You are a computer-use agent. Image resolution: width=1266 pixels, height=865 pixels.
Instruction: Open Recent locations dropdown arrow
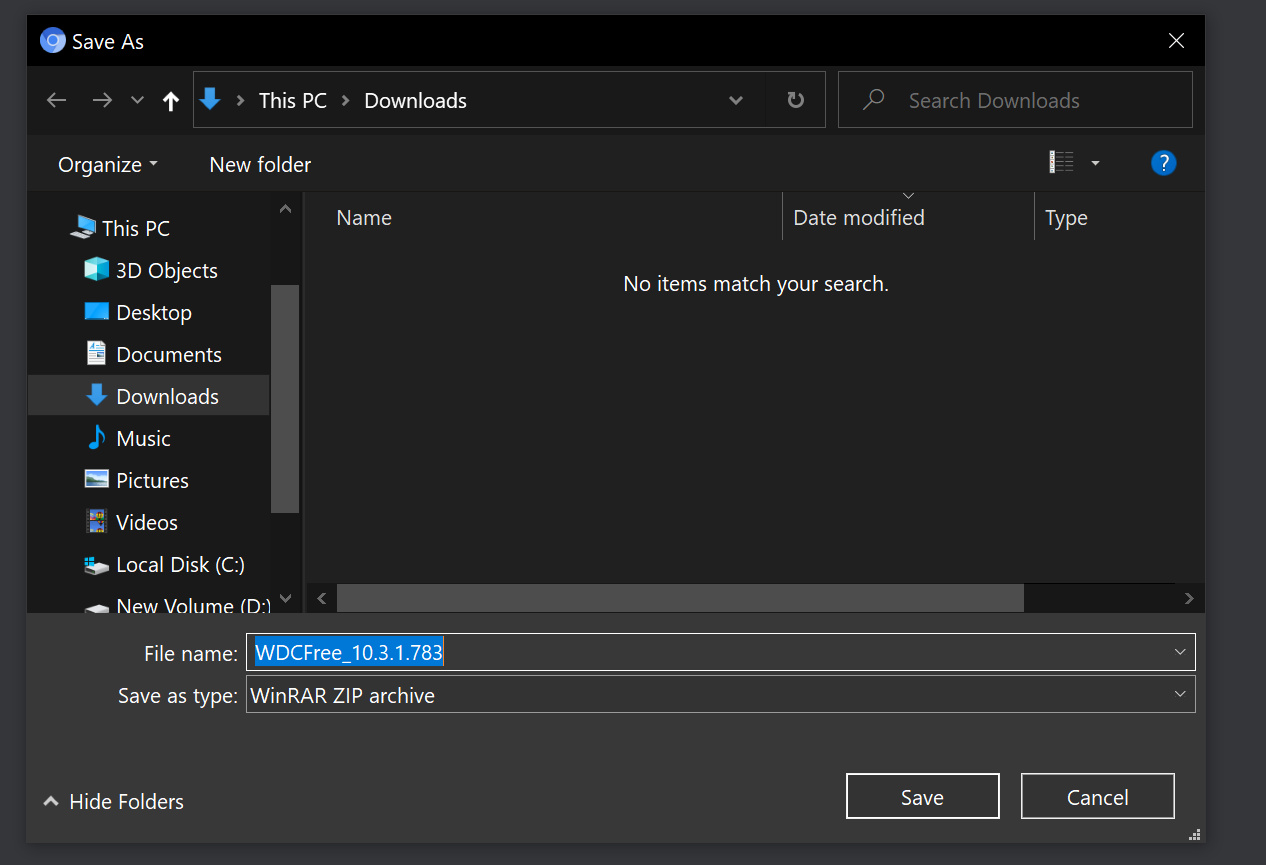tap(138, 100)
